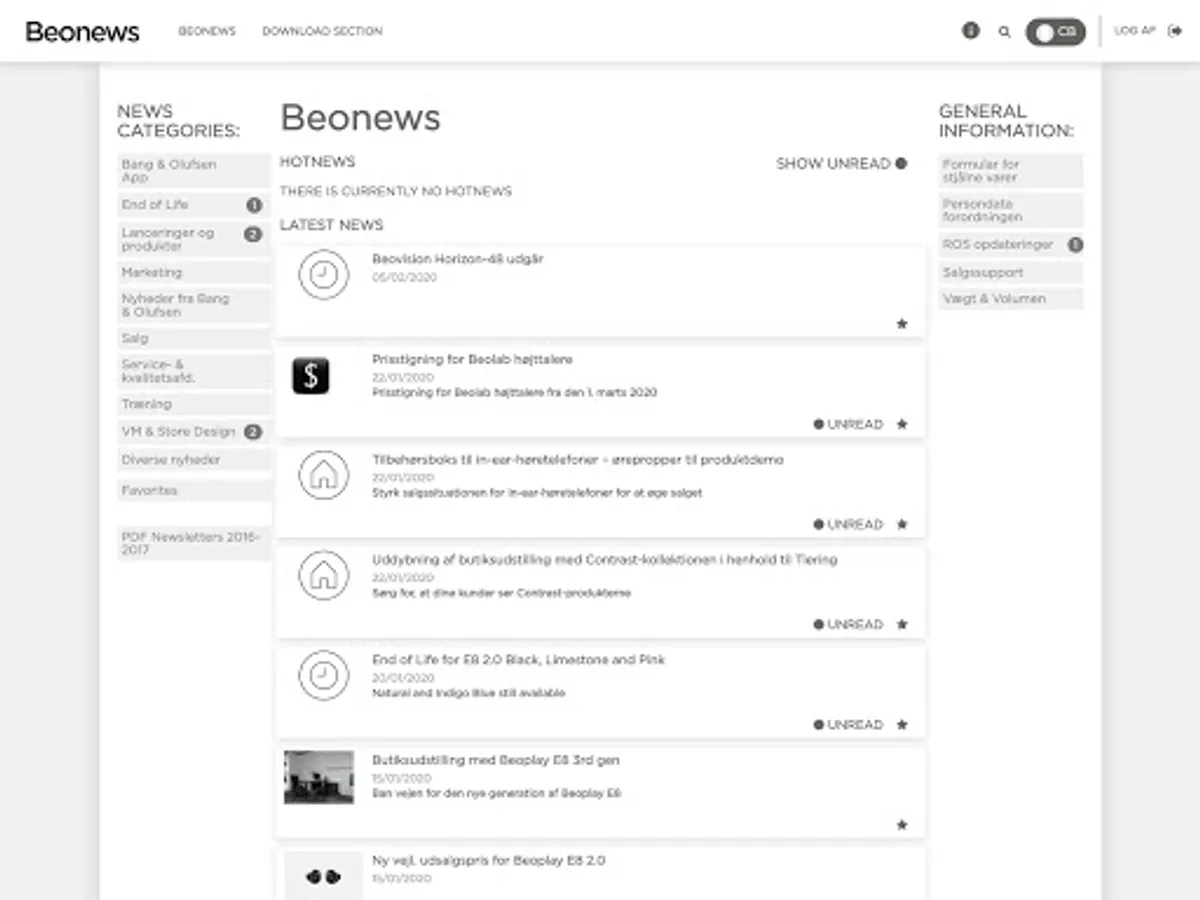Open Prisstigning for Beolab højttalere article
This screenshot has width=1200, height=900.
472,359
